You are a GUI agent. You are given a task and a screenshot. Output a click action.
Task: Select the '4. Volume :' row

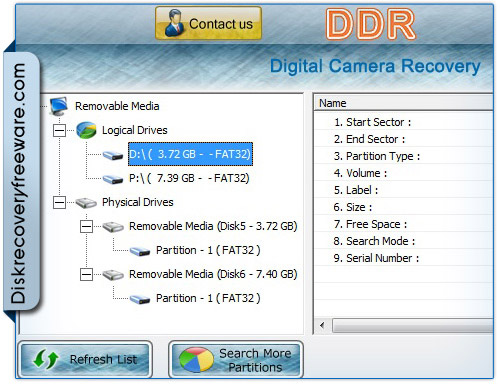tap(404, 173)
